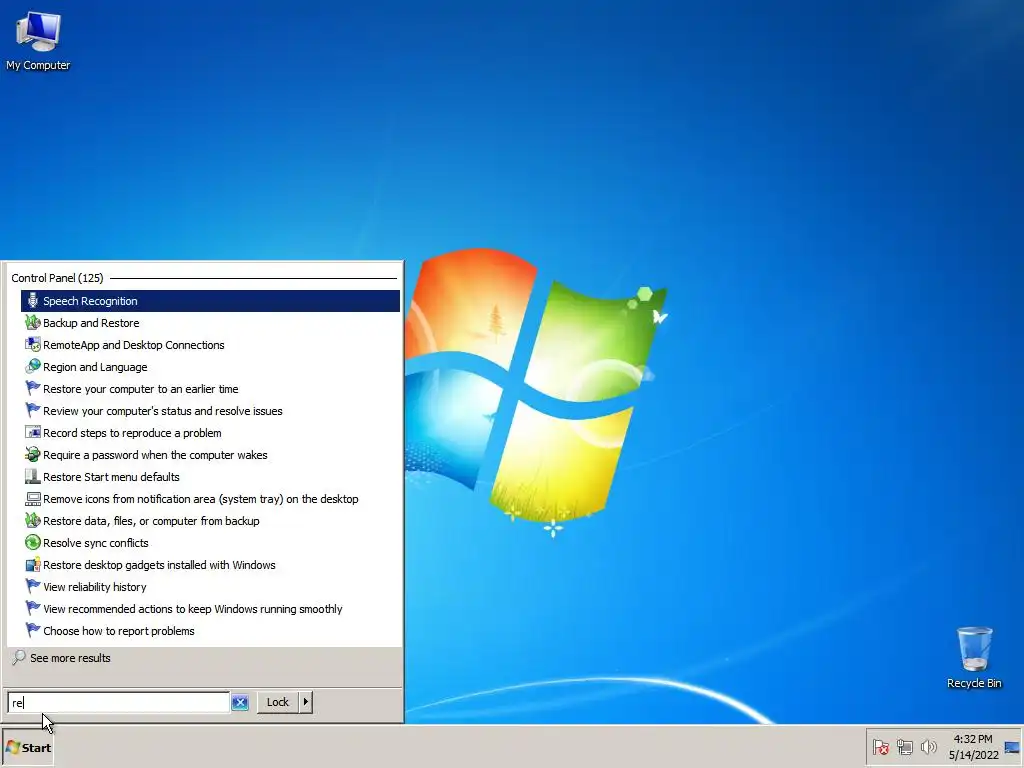The image size is (1024, 768).
Task: Open Require a password when the computer wakes
Action: click(x=210, y=455)
